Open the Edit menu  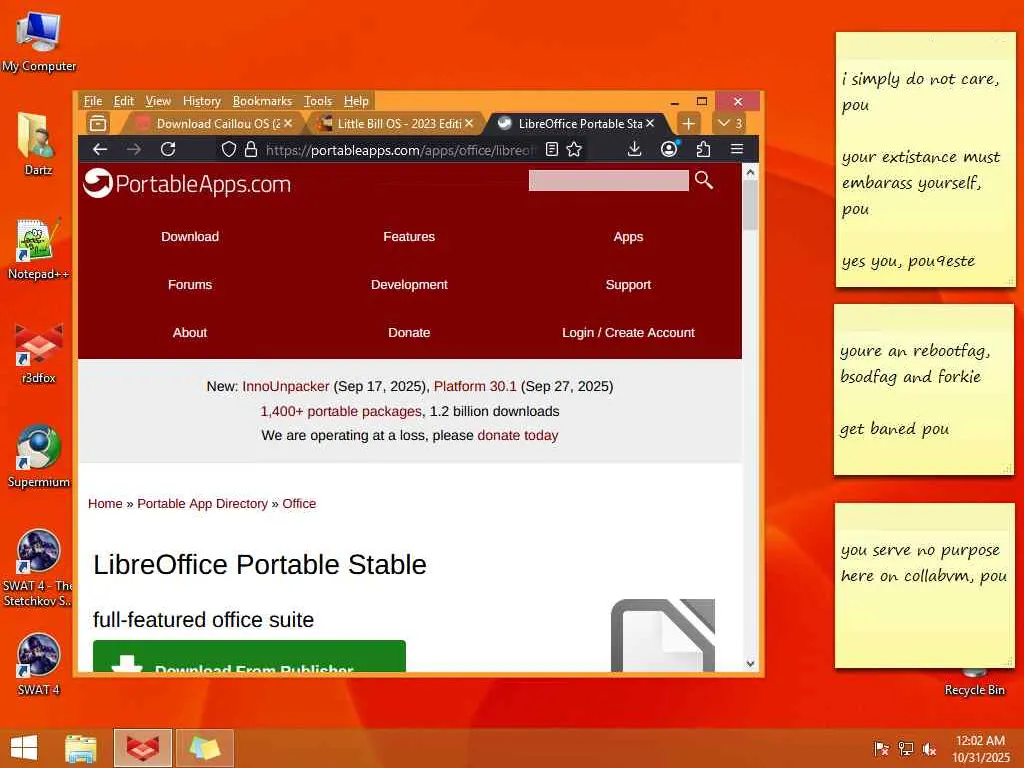pos(123,101)
